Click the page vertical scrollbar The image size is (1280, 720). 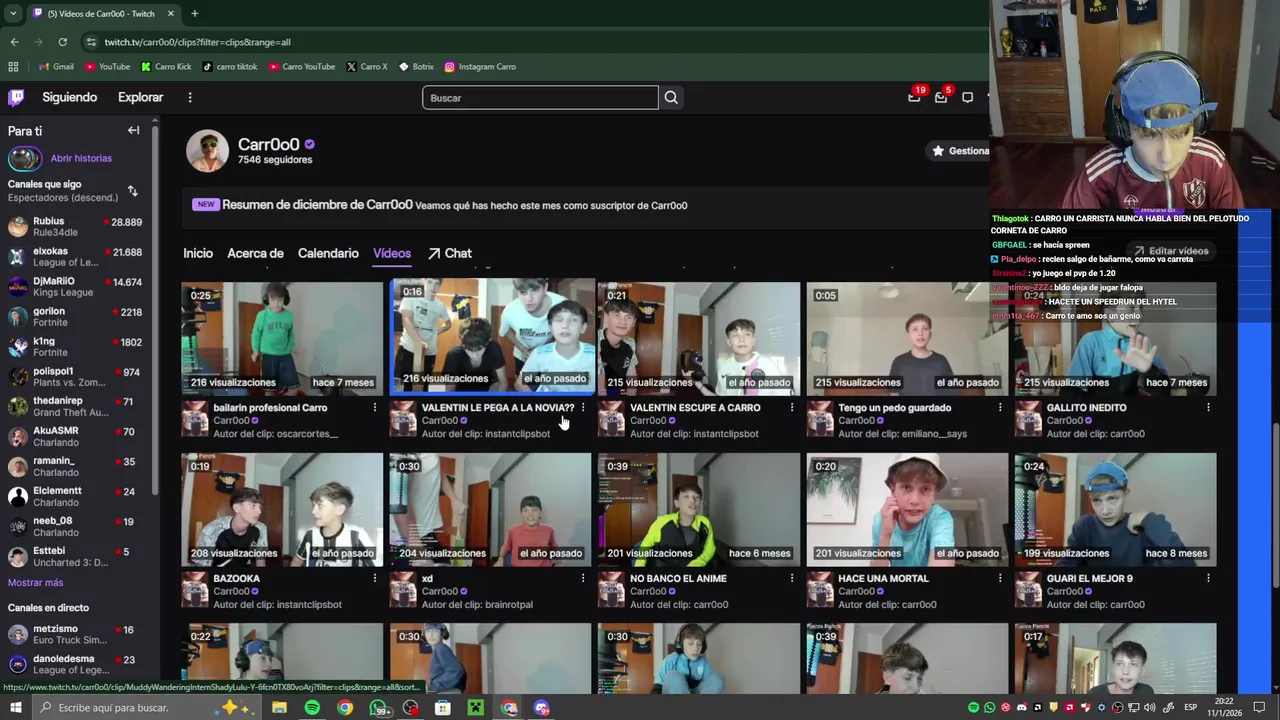1276,505
